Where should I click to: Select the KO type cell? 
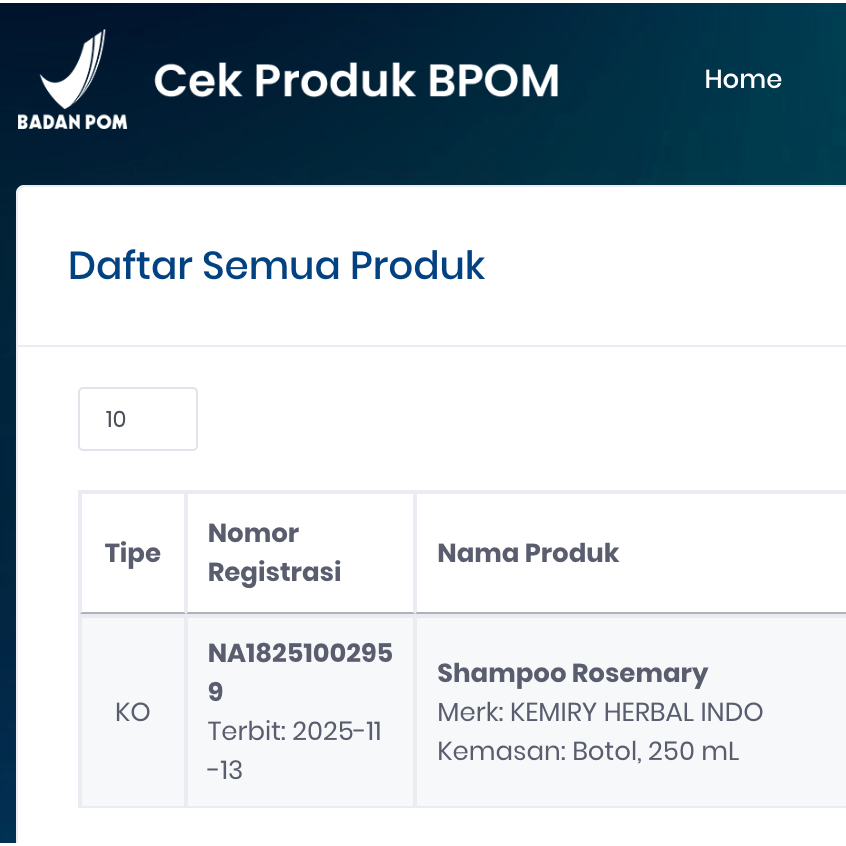tap(133, 712)
